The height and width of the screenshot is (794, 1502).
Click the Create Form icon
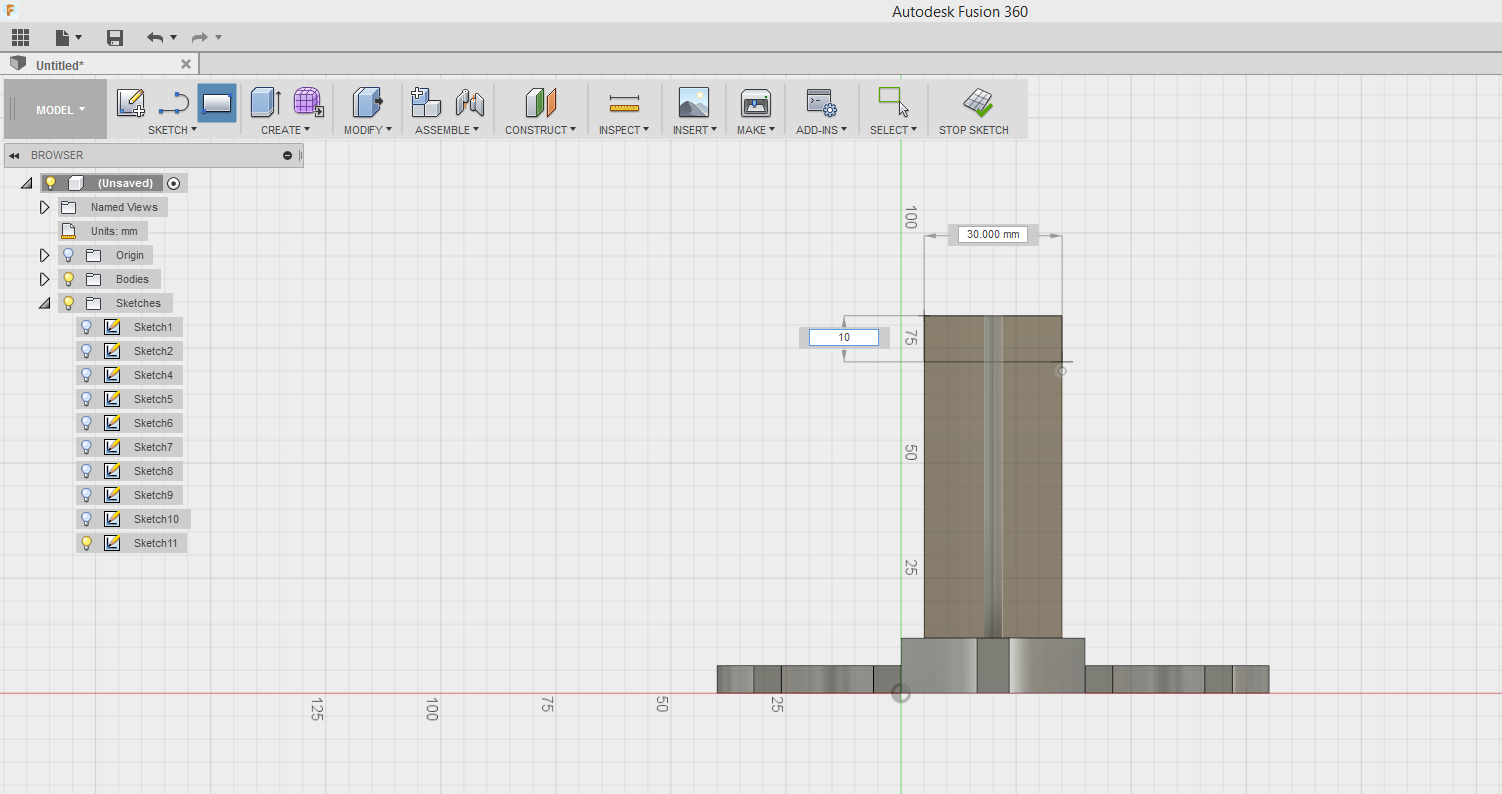click(308, 102)
